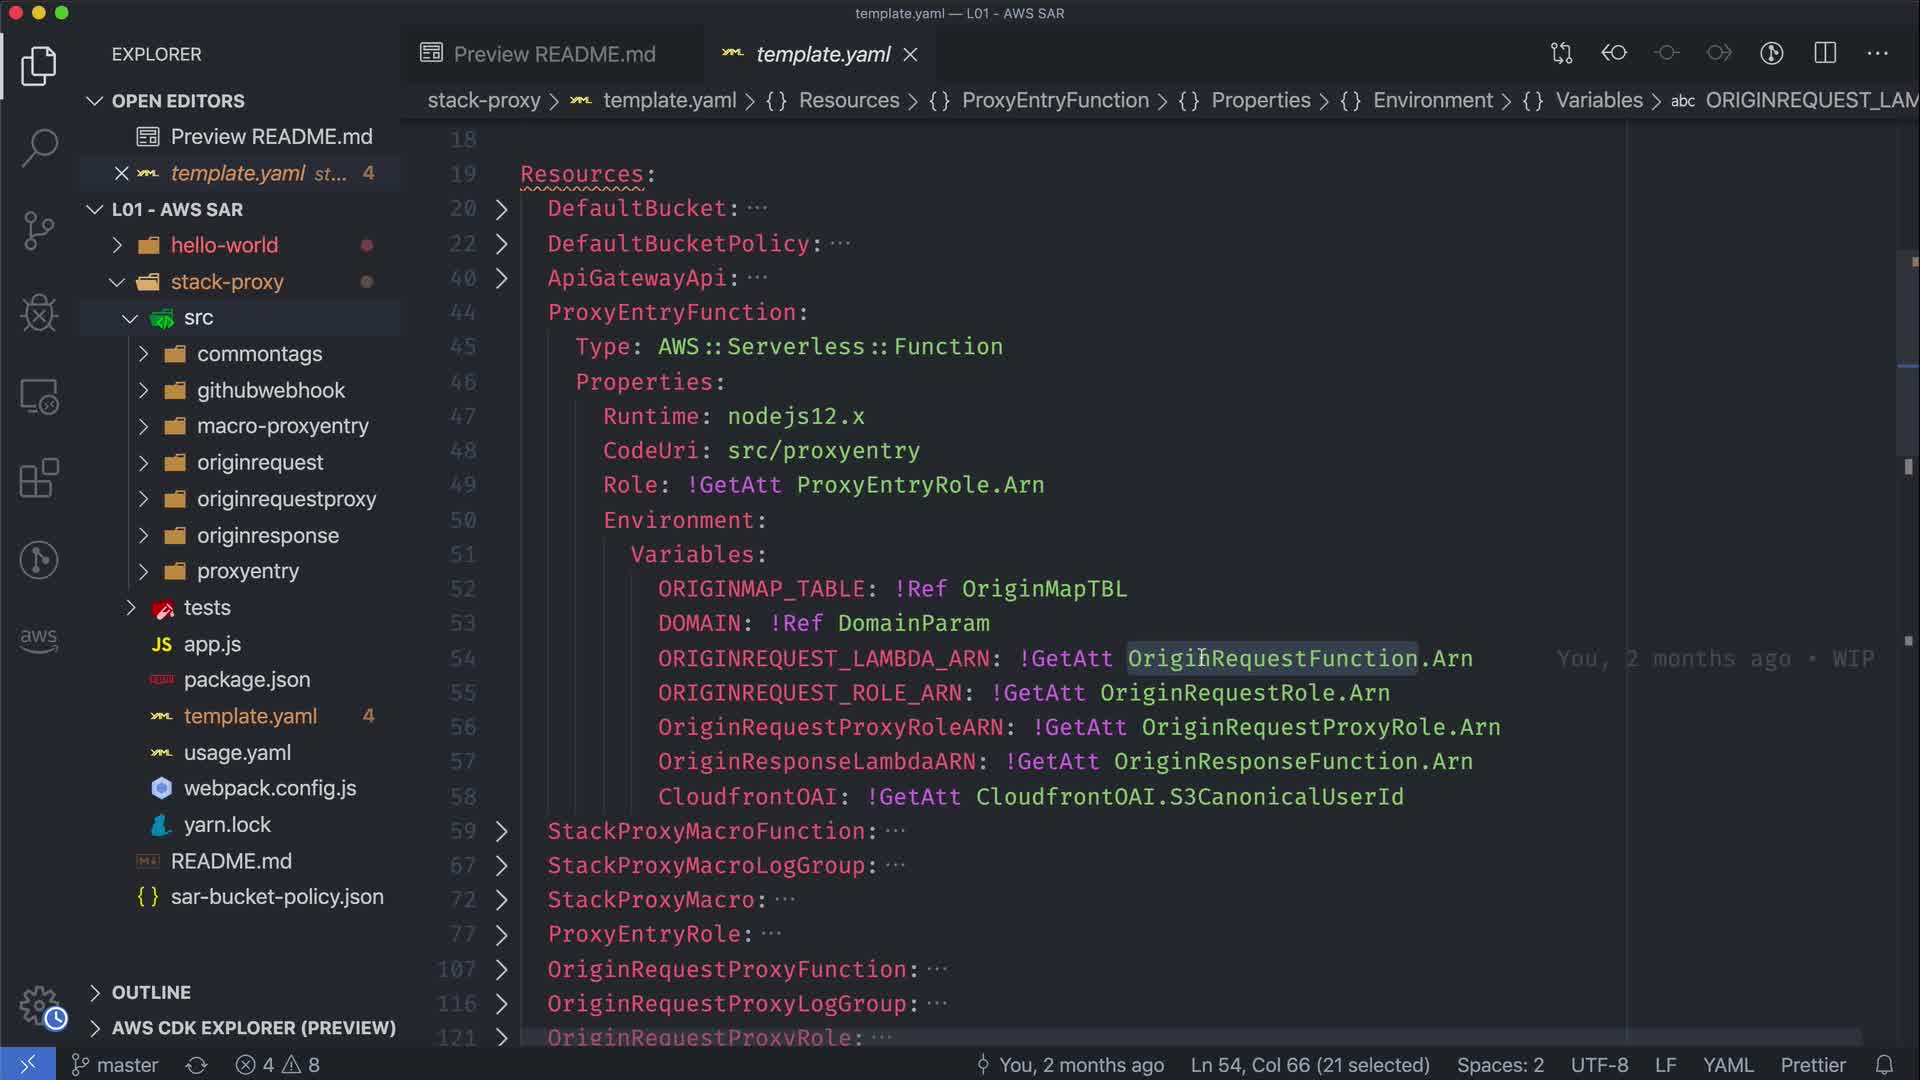
Task: Close the template.yaml editor tab
Action: (910, 54)
